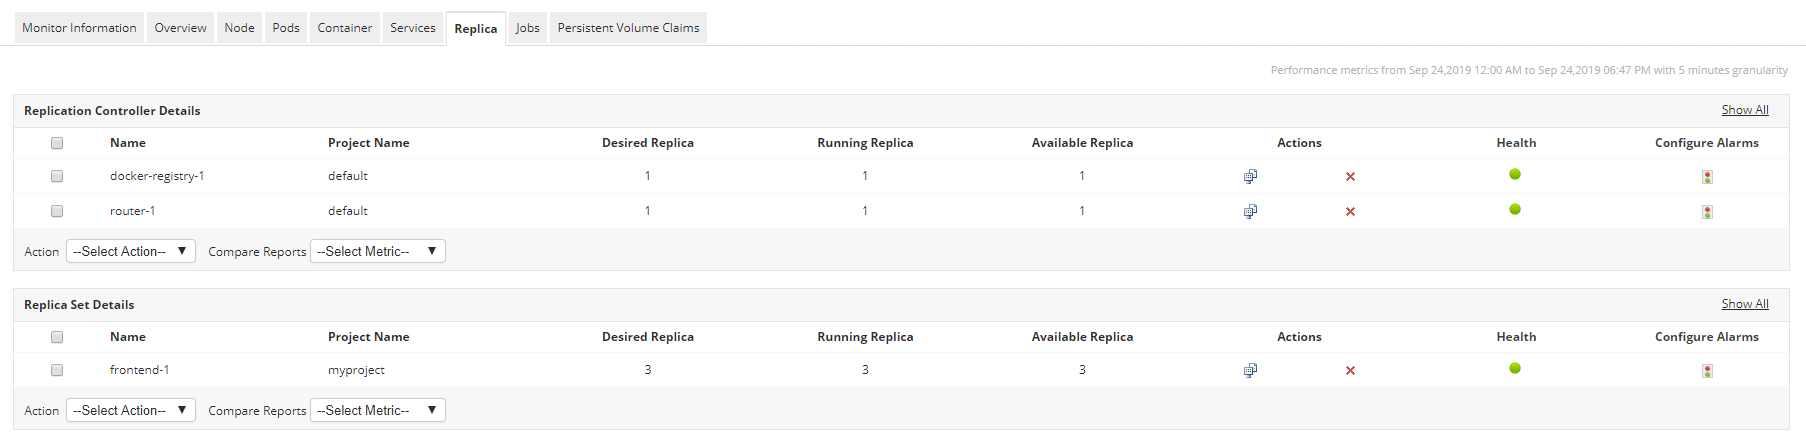Open Select Action dropdown under Replication Controller
The height and width of the screenshot is (447, 1806).
pyautogui.click(x=130, y=251)
